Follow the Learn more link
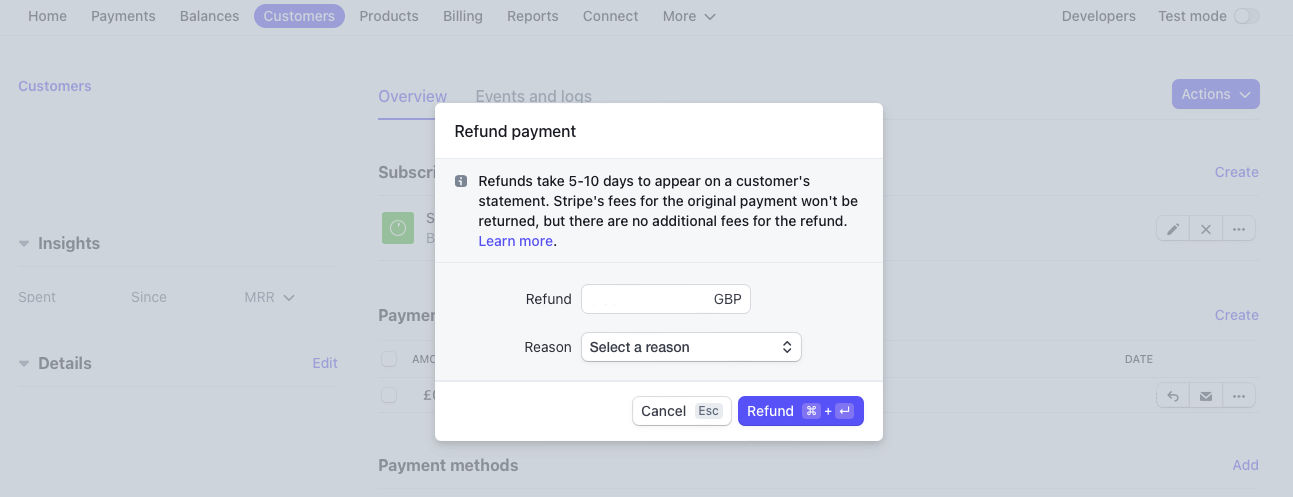Viewport: 1293px width, 497px height. pos(515,241)
